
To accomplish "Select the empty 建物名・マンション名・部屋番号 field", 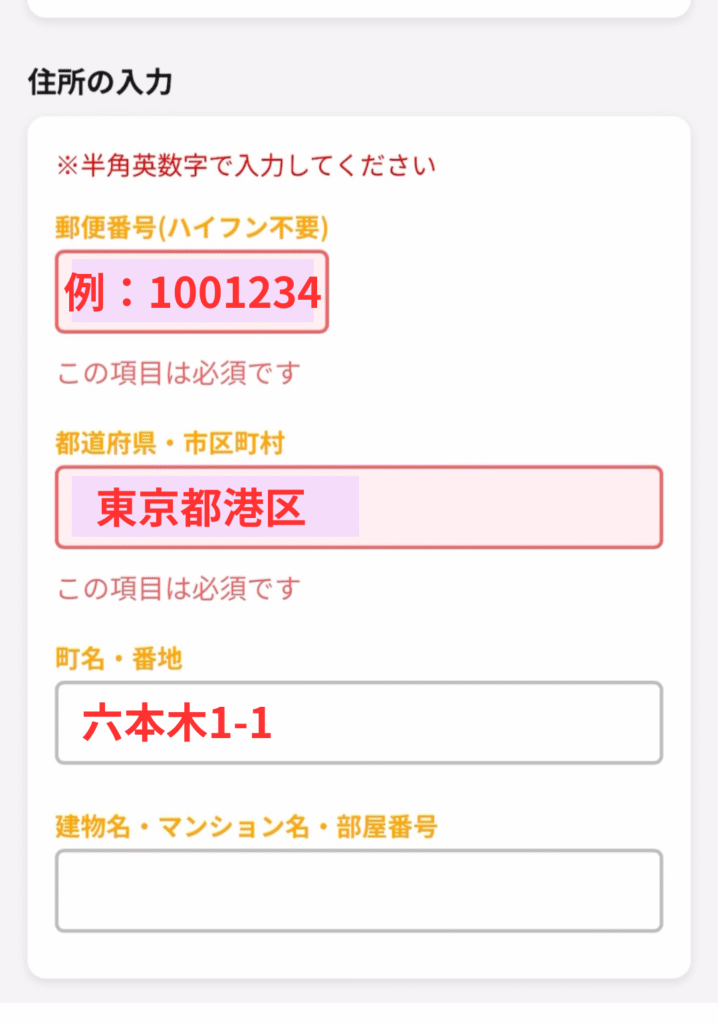I will [358, 890].
